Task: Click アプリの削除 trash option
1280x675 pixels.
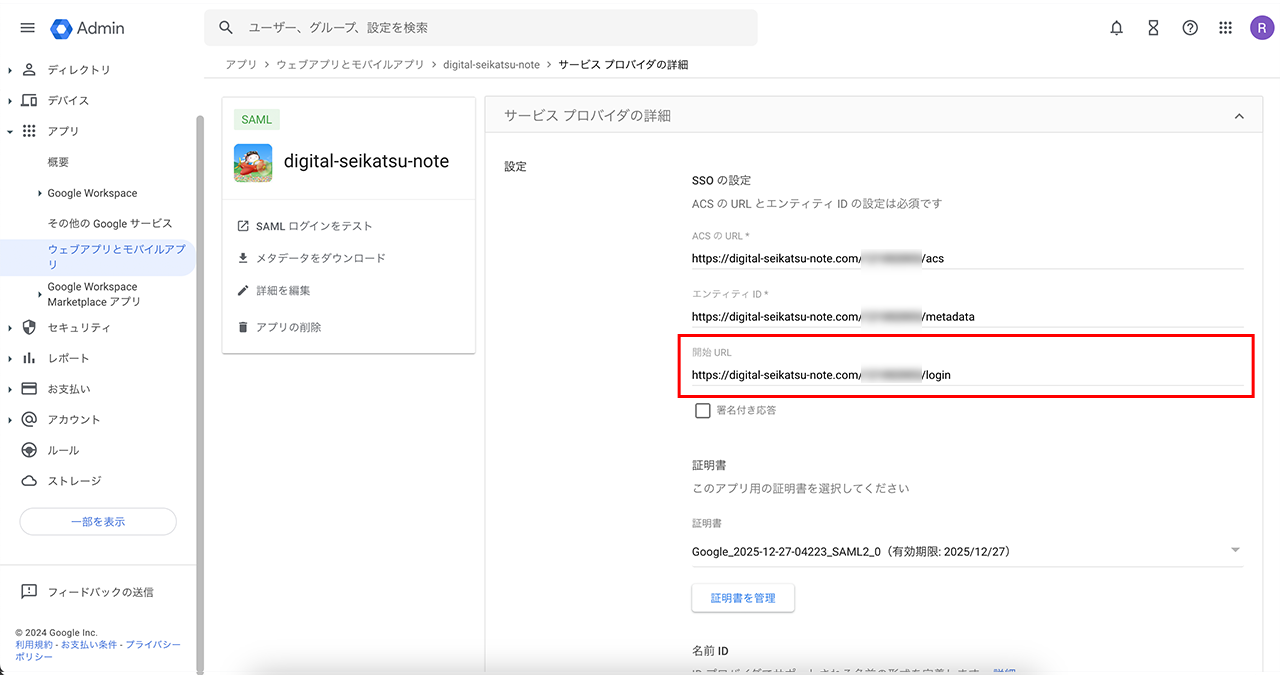Action: pos(288,327)
